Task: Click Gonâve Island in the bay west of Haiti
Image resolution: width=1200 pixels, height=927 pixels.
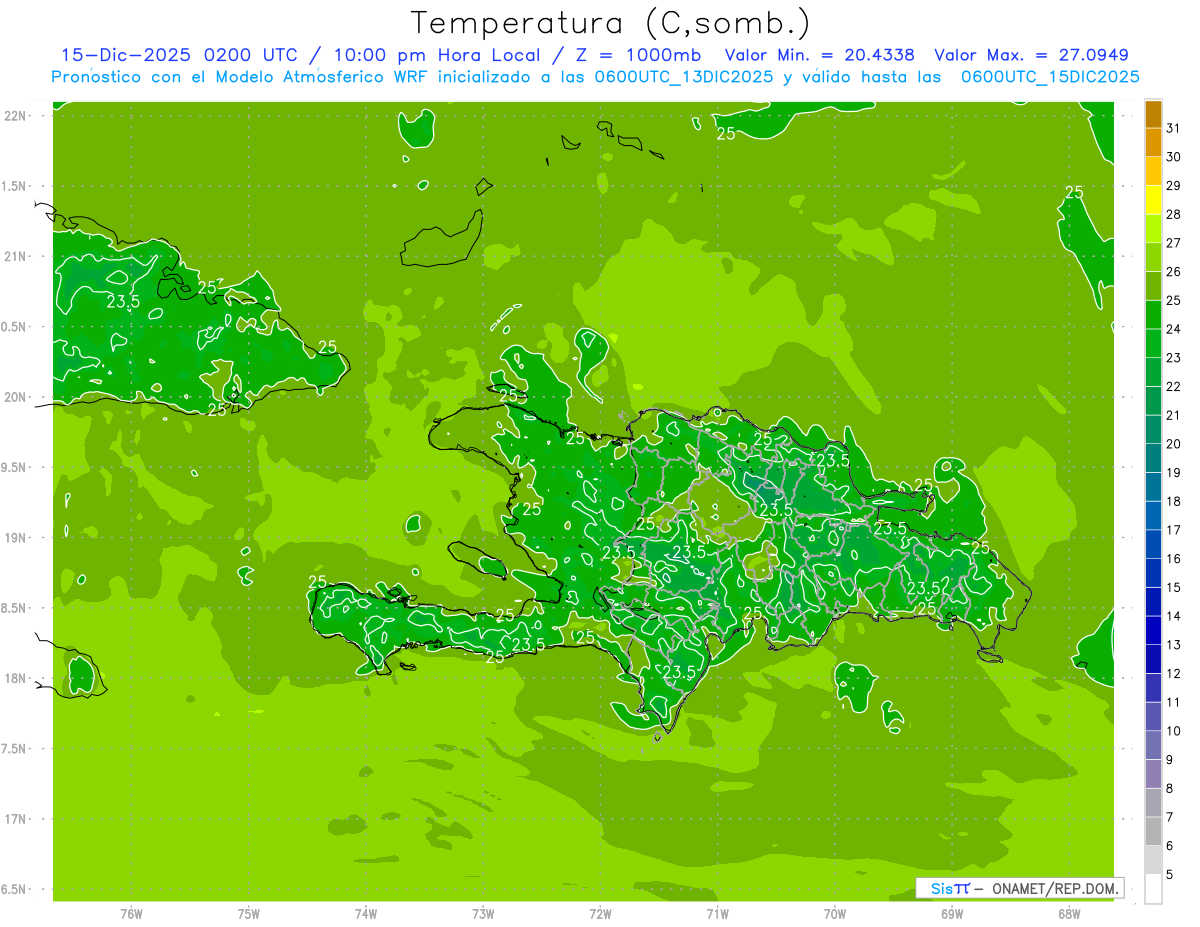Action: (x=478, y=559)
